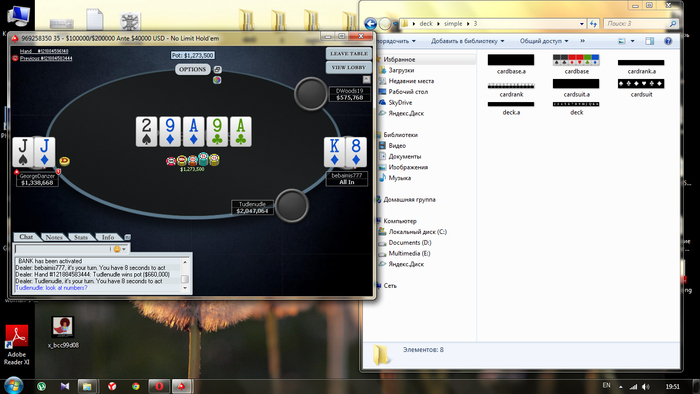Click the chat log scrollbar up arrow
The height and width of the screenshot is (394, 700).
pos(185,262)
